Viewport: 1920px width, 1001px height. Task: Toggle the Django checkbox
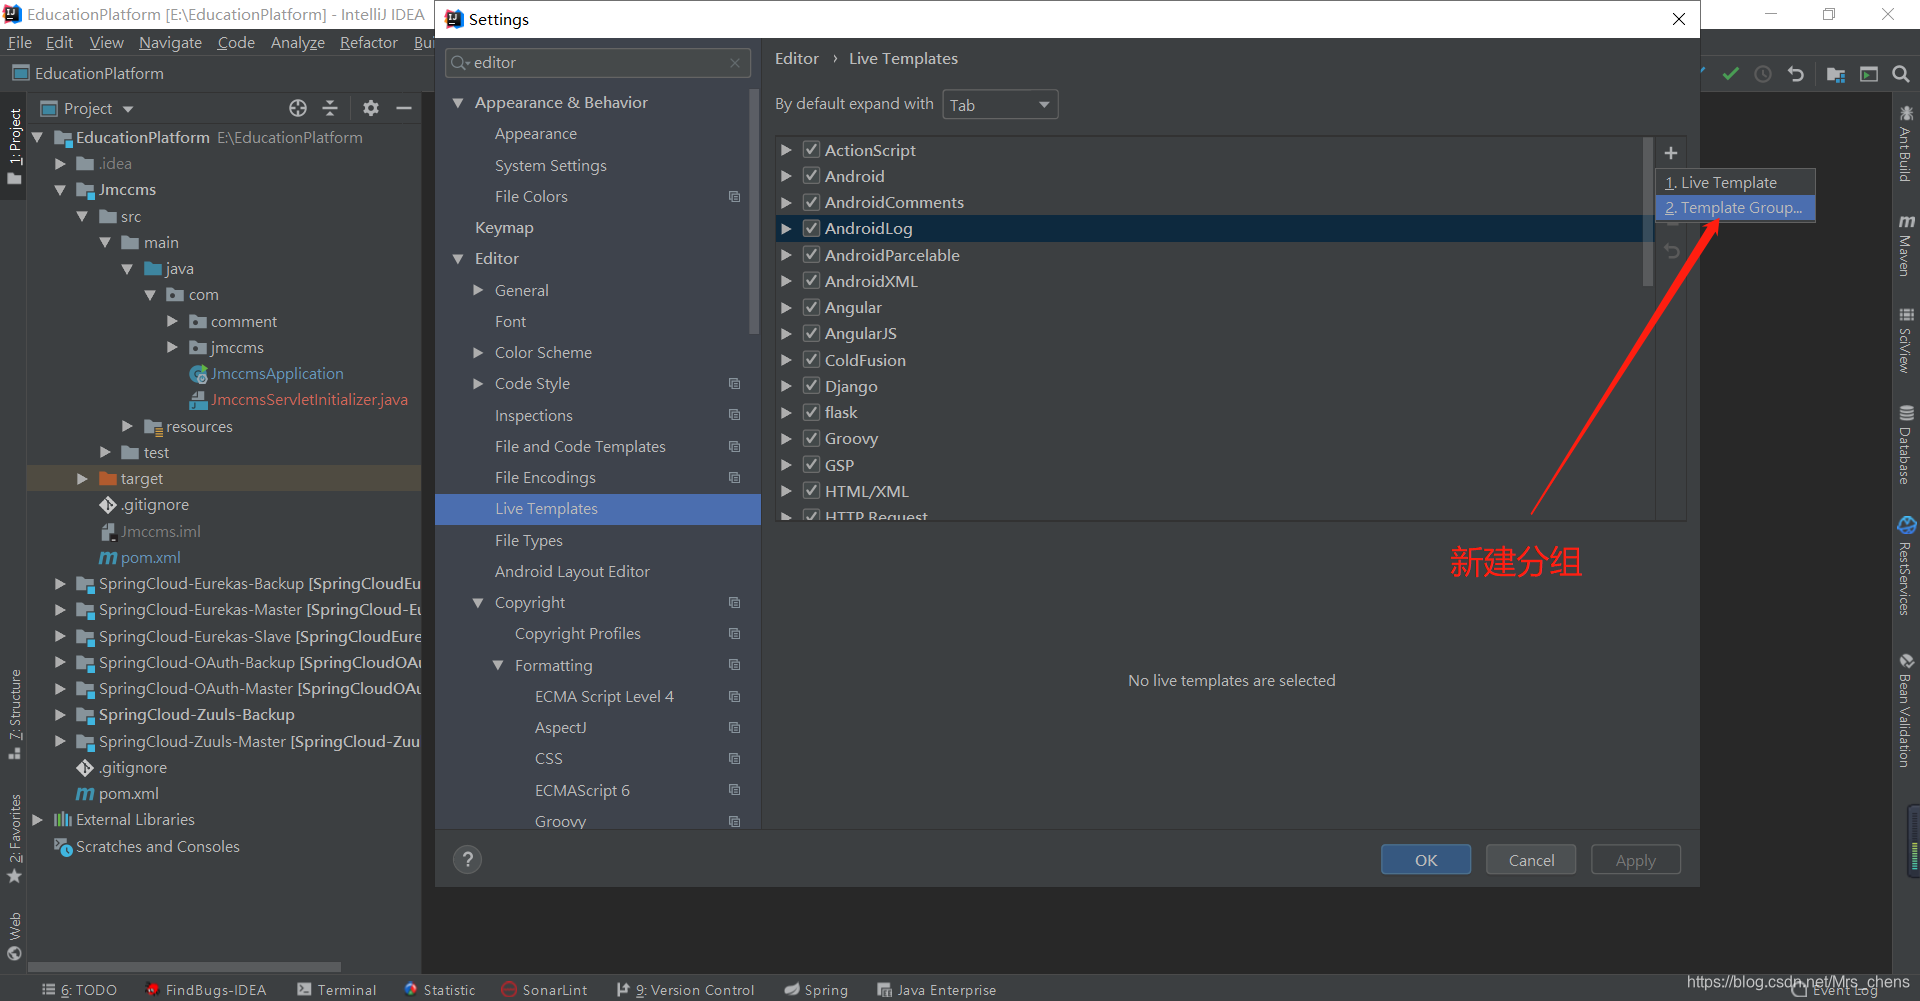[812, 386]
